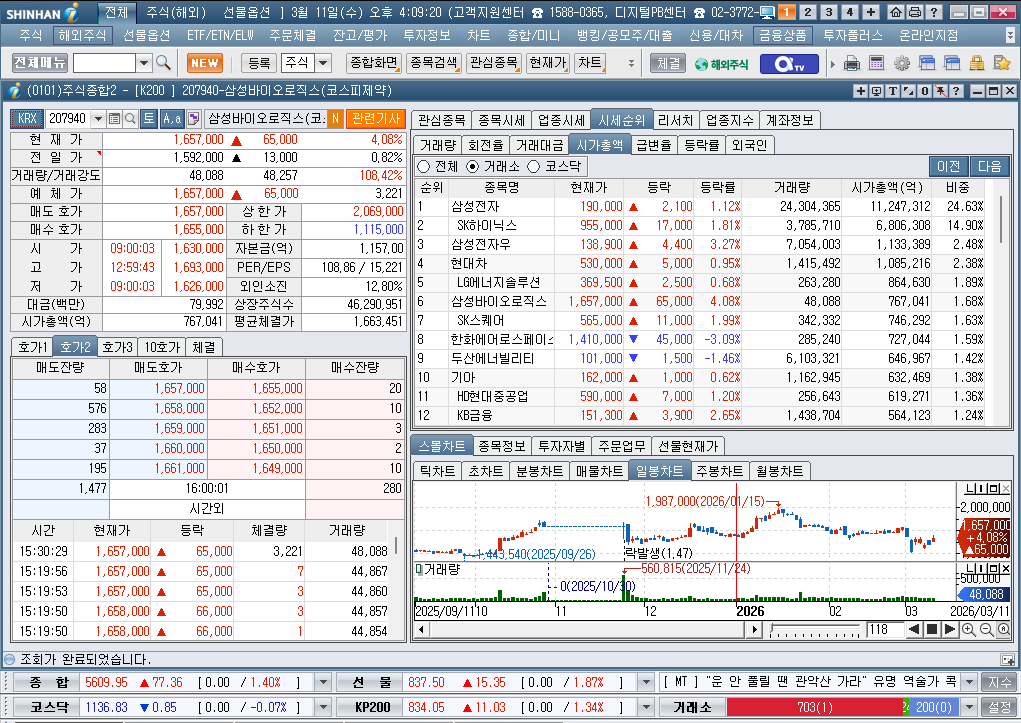Viewport: 1021px width, 723px height.
Task: Click the blue 200(0) decliners bar
Action: (933, 707)
